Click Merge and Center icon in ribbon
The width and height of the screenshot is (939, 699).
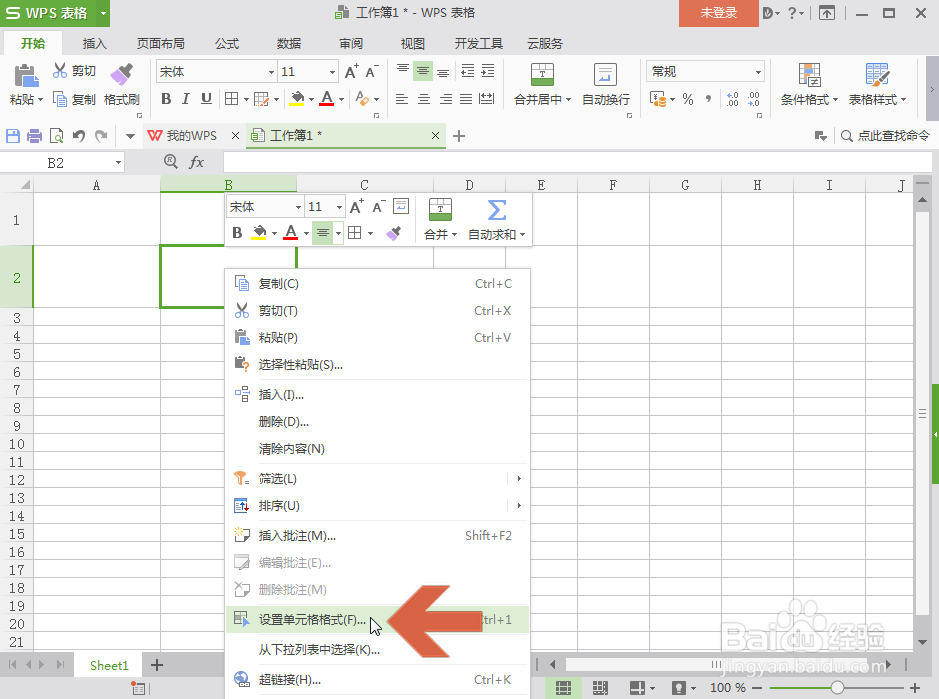coord(542,75)
